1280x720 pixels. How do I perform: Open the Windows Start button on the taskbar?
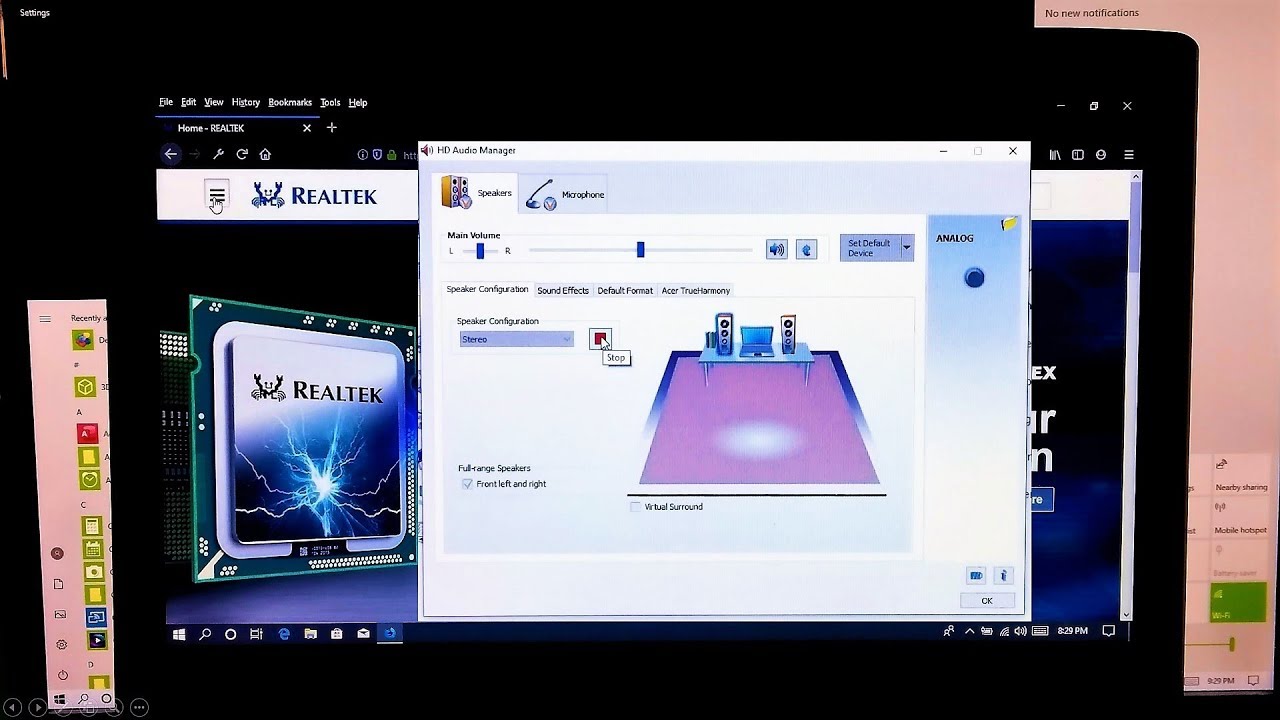click(180, 634)
